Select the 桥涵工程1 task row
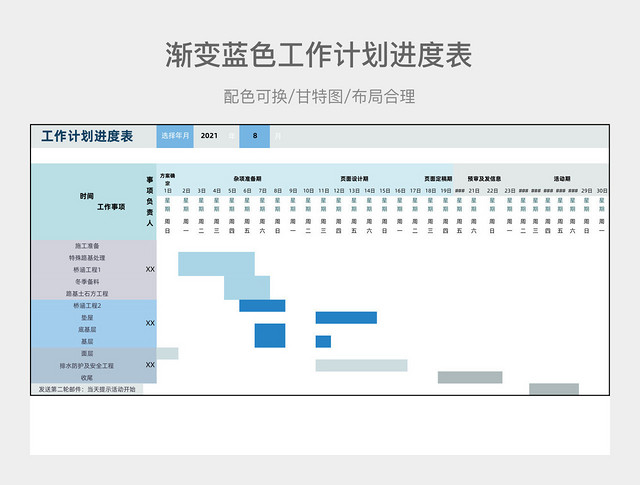This screenshot has height=485, width=640. pos(87,269)
